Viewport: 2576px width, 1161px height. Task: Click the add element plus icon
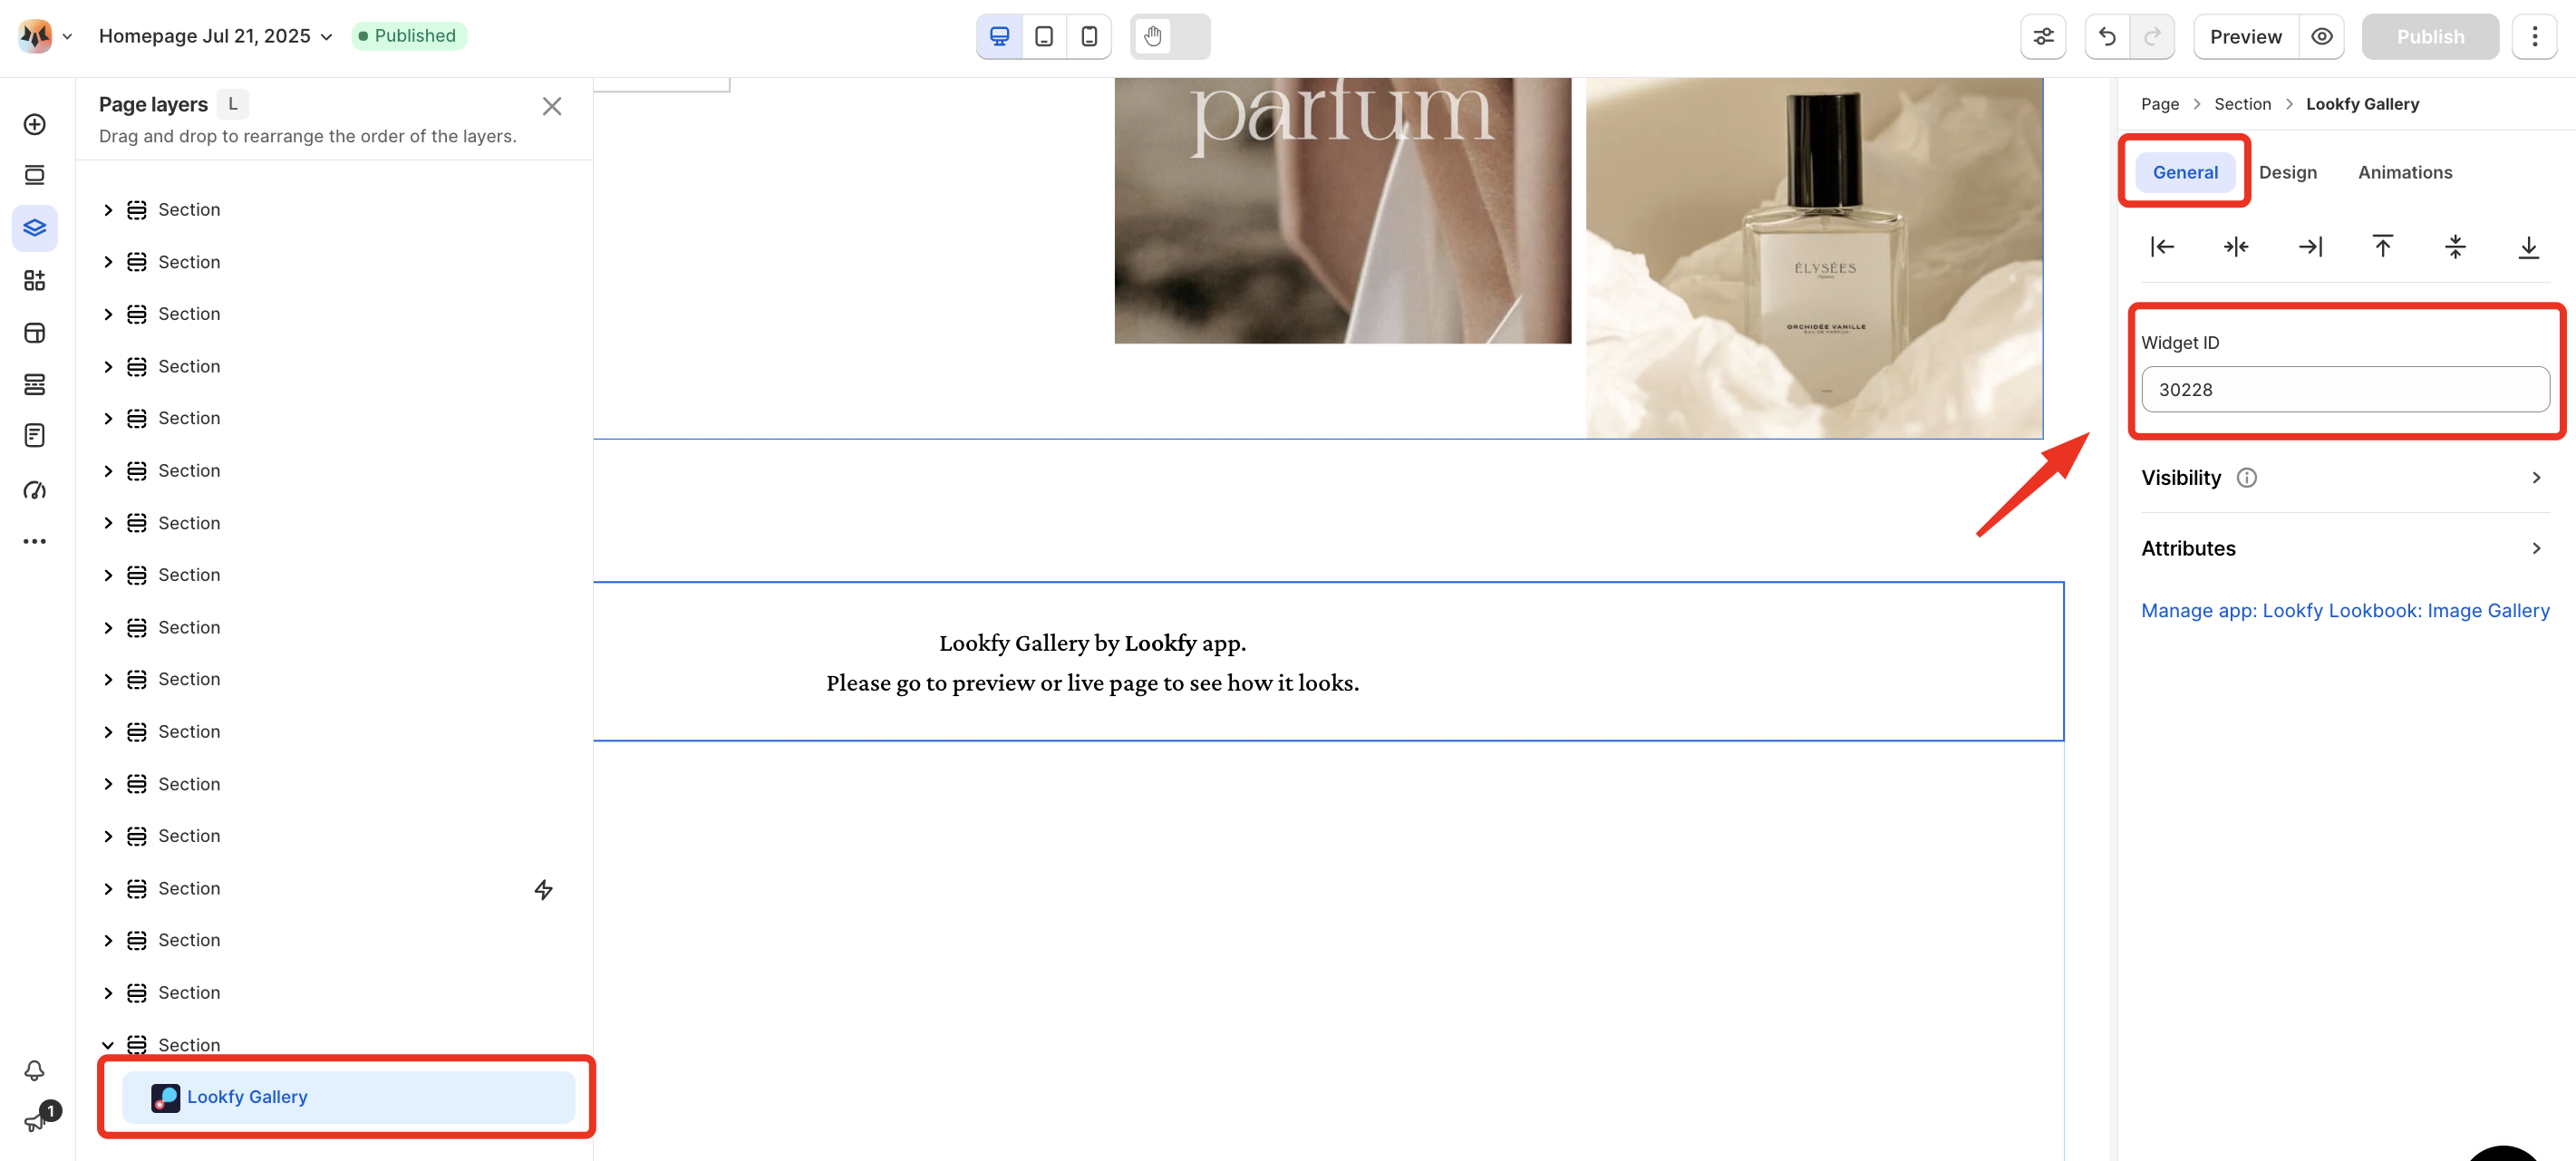35,124
